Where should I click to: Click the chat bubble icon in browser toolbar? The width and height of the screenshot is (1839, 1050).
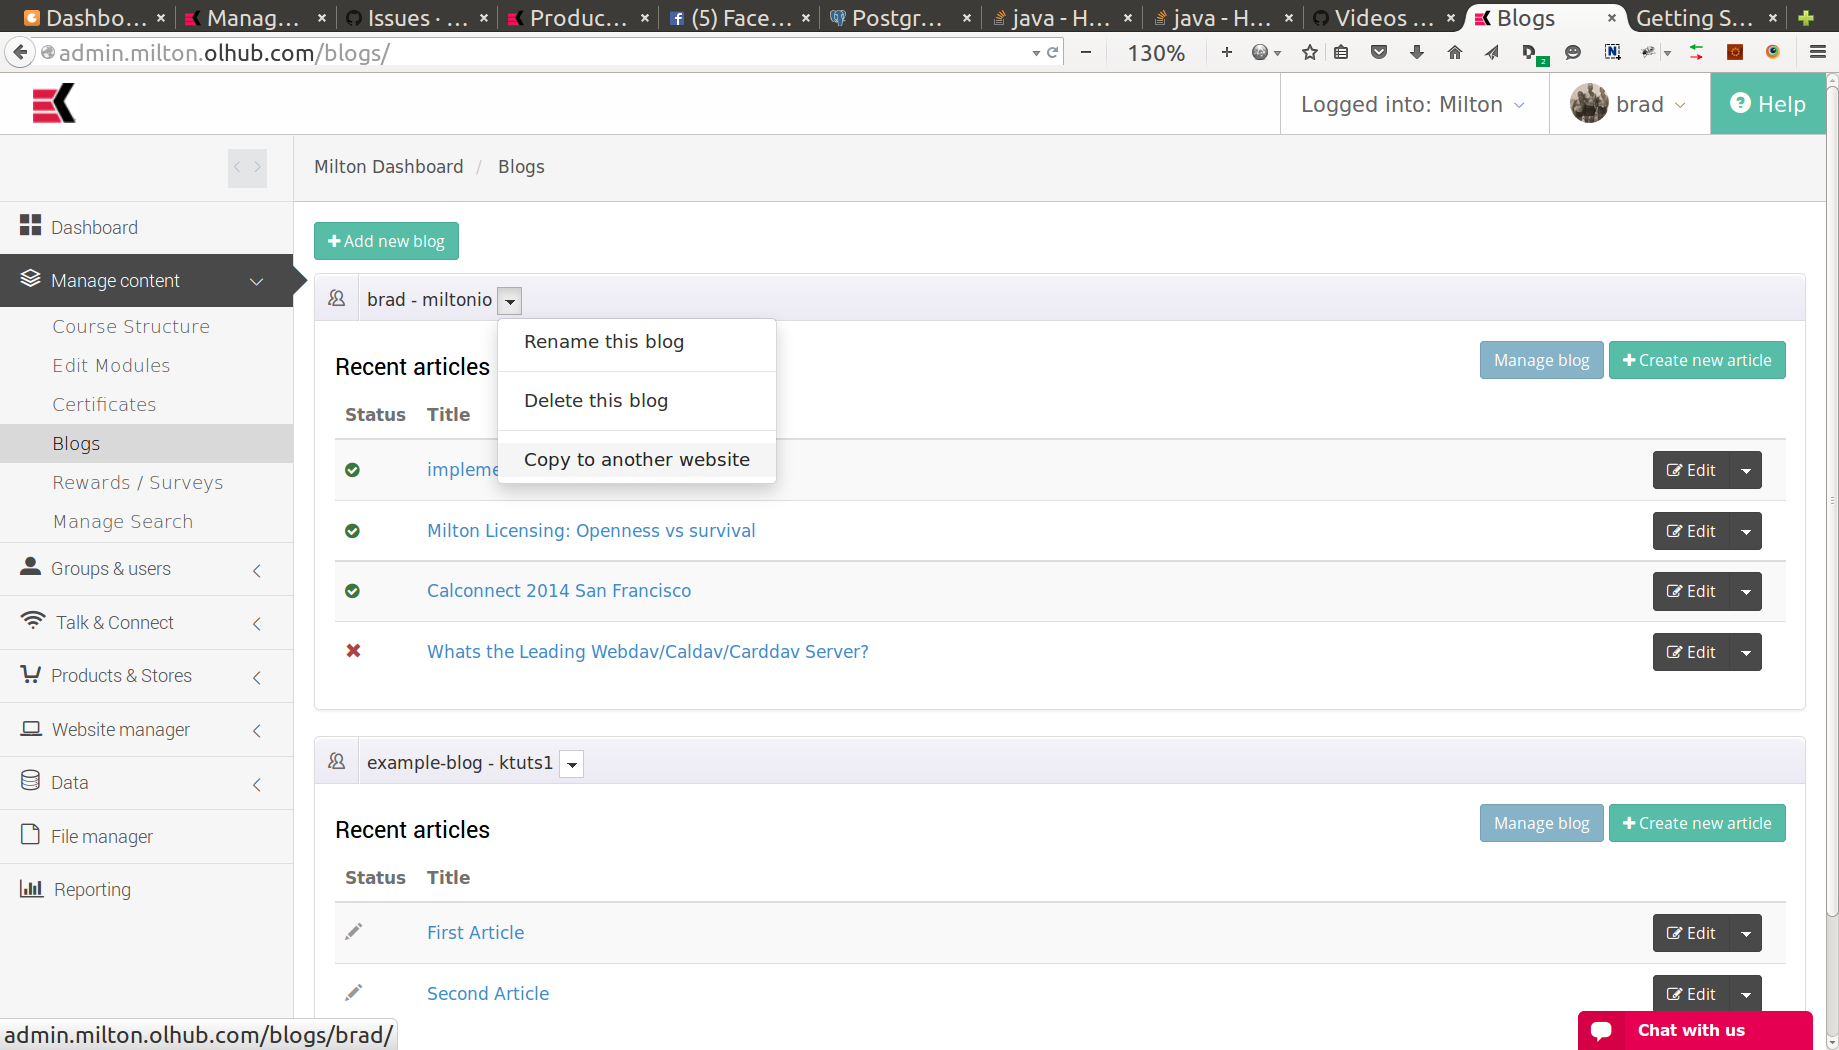pos(1572,52)
